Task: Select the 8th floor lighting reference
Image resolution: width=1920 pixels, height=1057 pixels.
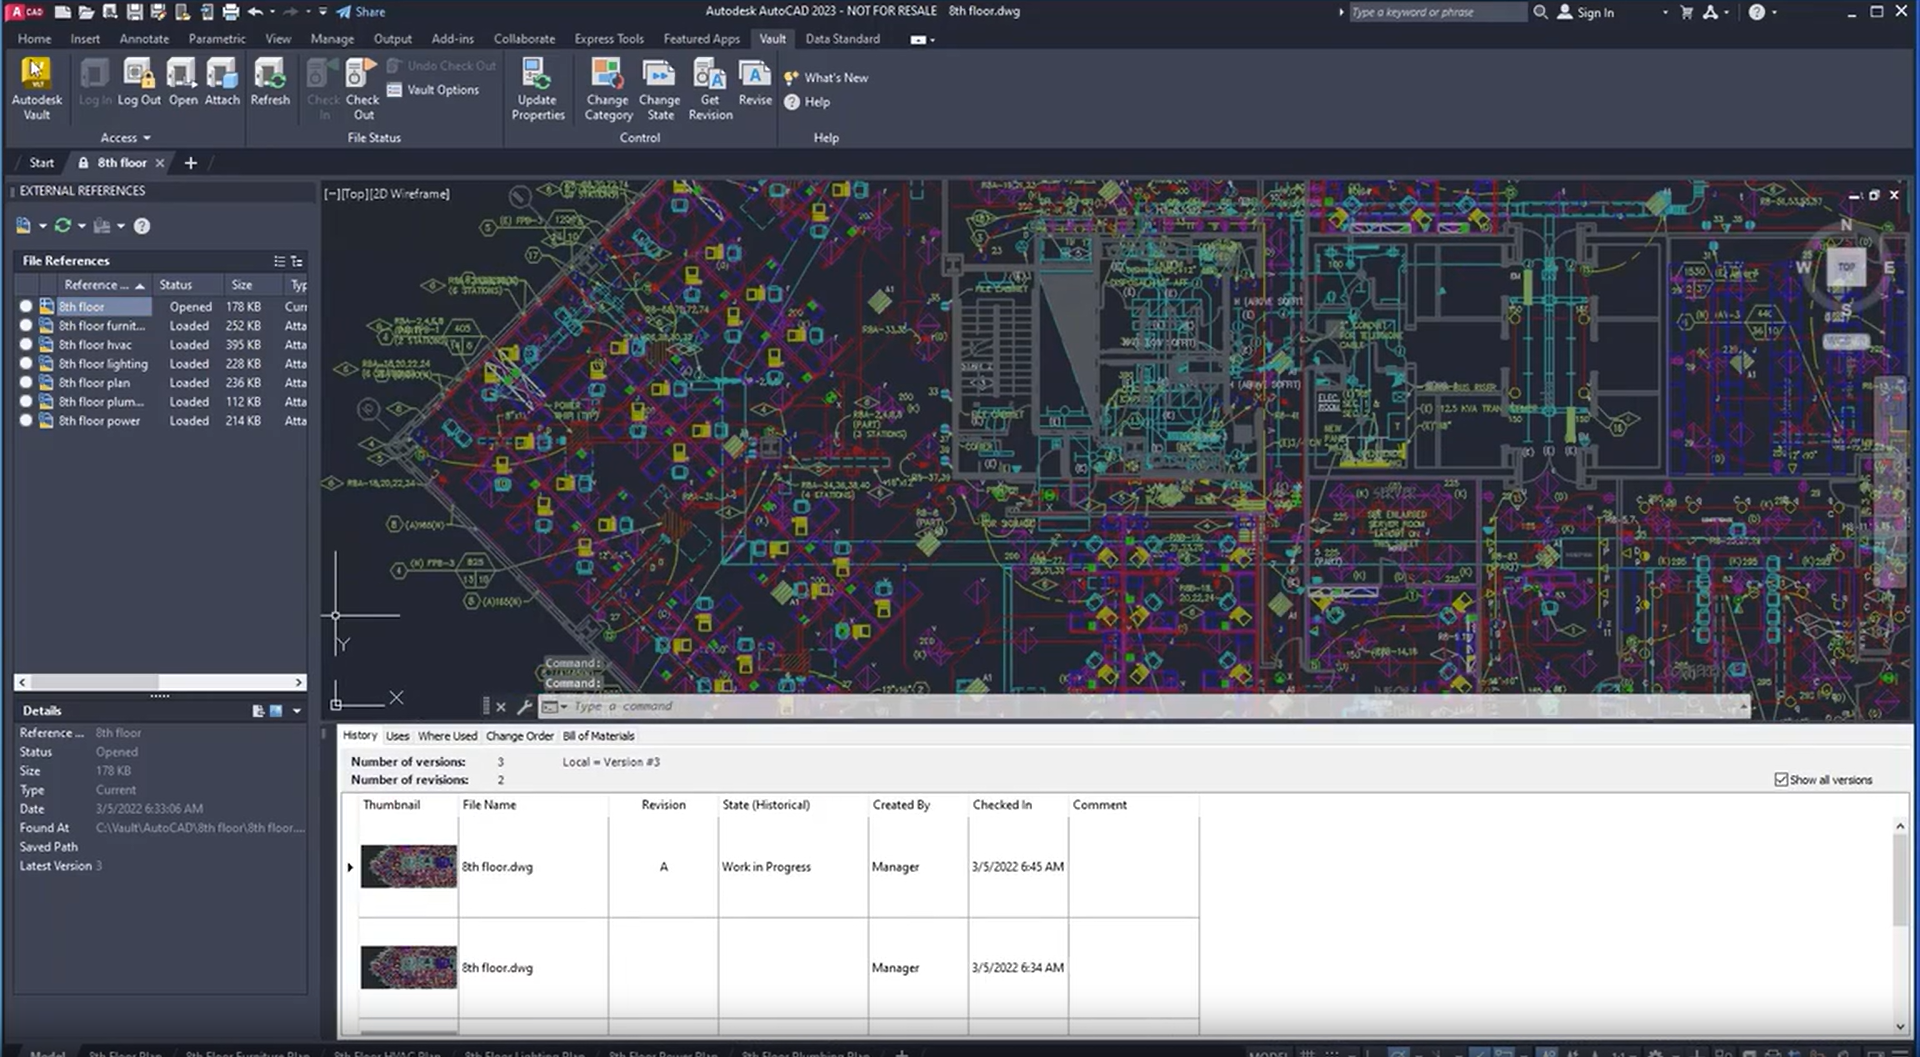Action: point(103,364)
